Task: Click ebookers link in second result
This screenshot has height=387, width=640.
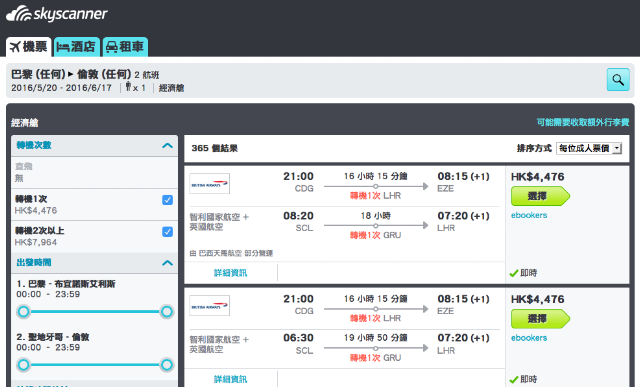Action: [529, 338]
